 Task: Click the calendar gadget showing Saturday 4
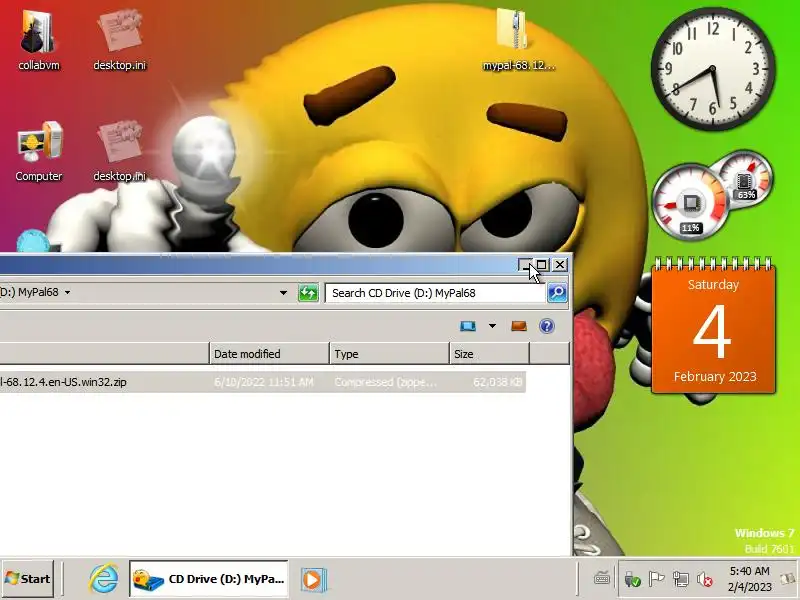pyautogui.click(x=713, y=327)
